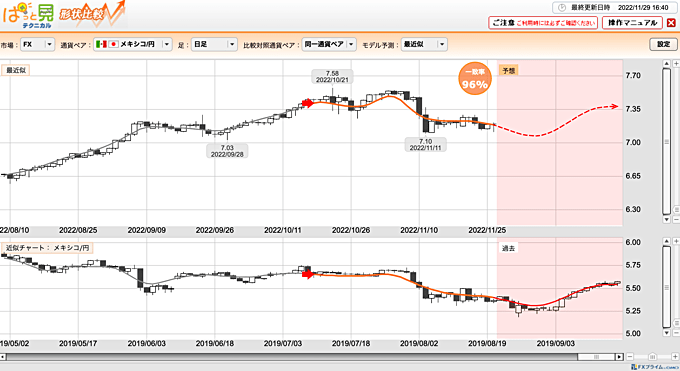Click the 予想 forecast label
The image size is (680, 371).
[509, 70]
